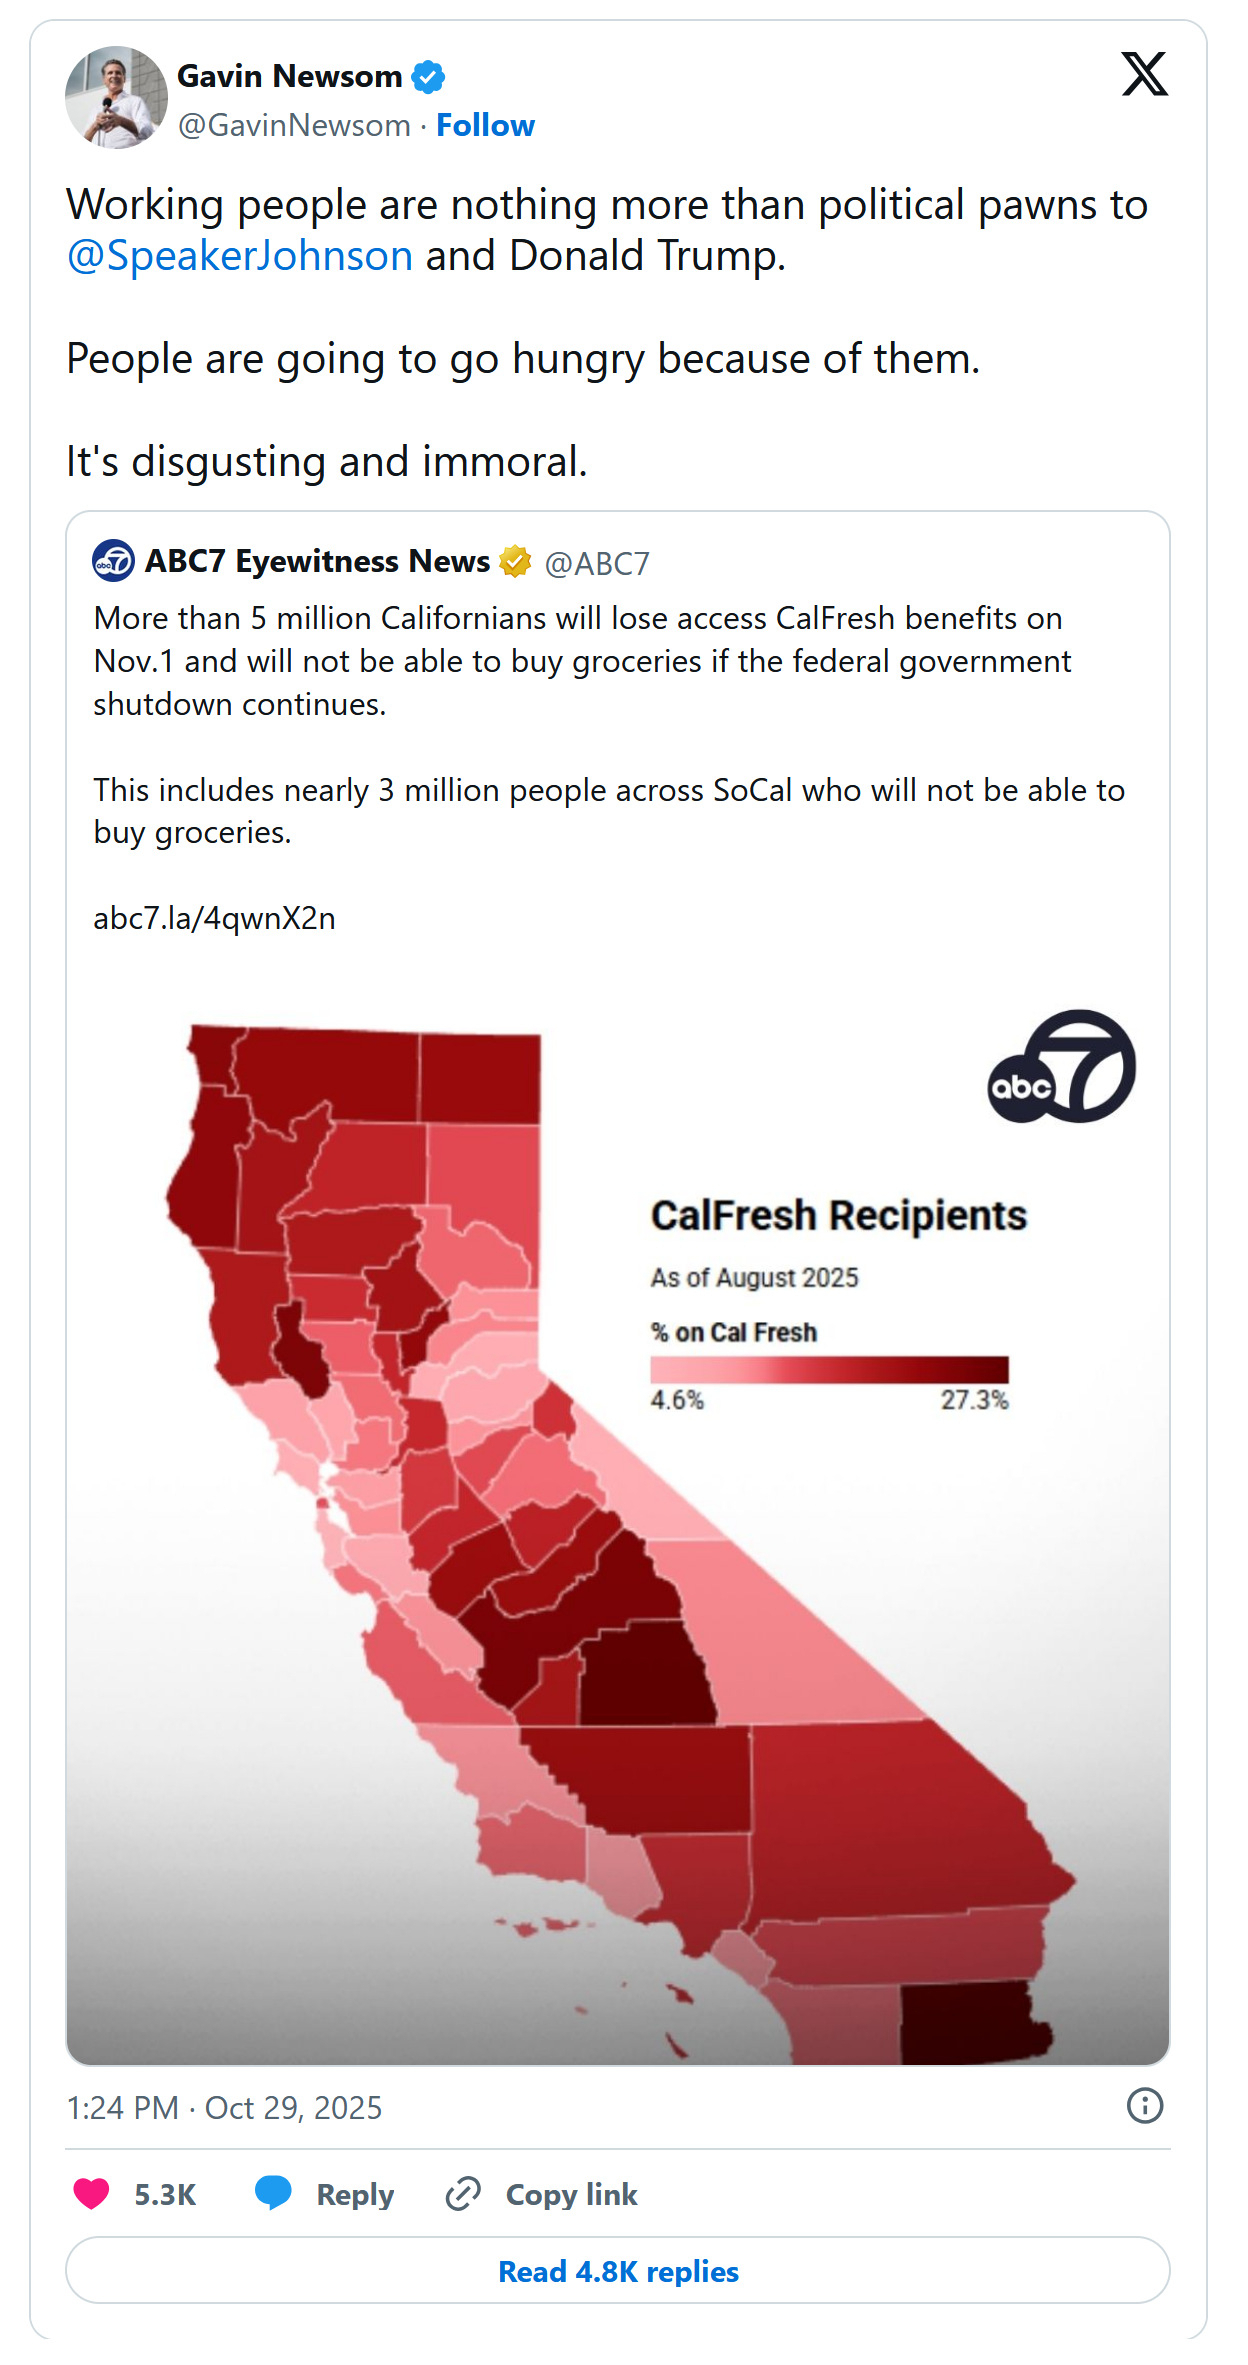
Task: Follow the @GavinNewsom account
Action: (x=485, y=126)
